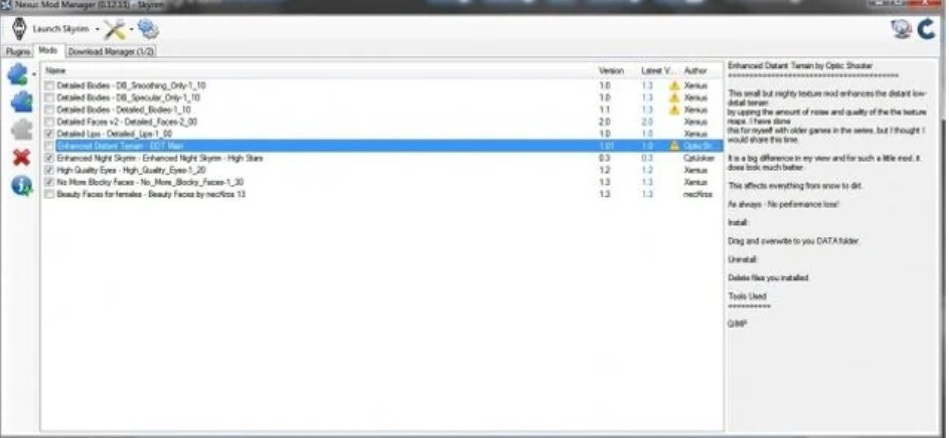
Task: Open the tools icon dropdown arrow
Action: (x=131, y=29)
